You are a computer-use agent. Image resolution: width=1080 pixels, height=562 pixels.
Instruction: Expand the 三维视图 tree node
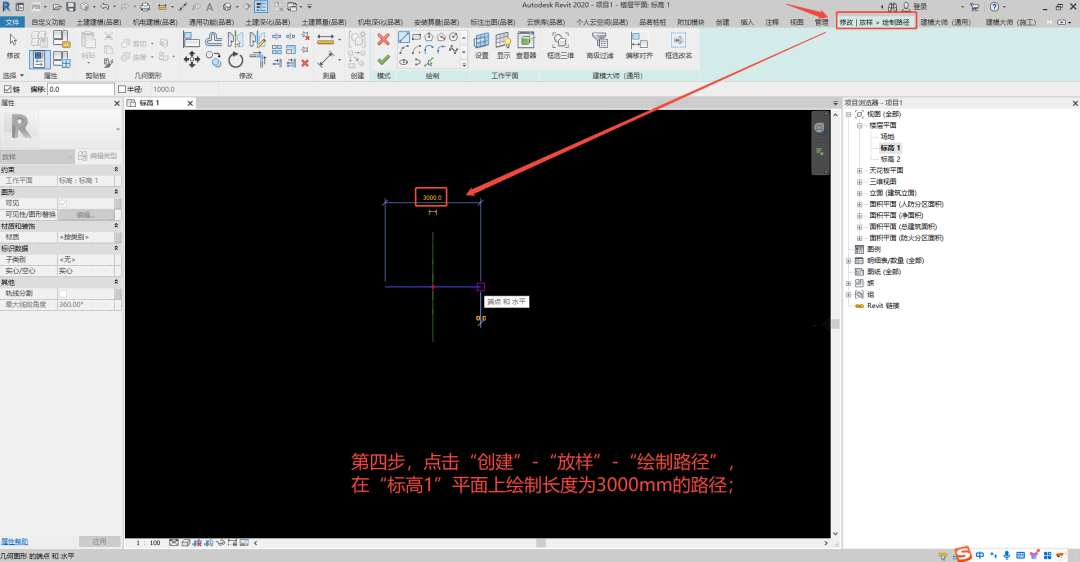(860, 182)
